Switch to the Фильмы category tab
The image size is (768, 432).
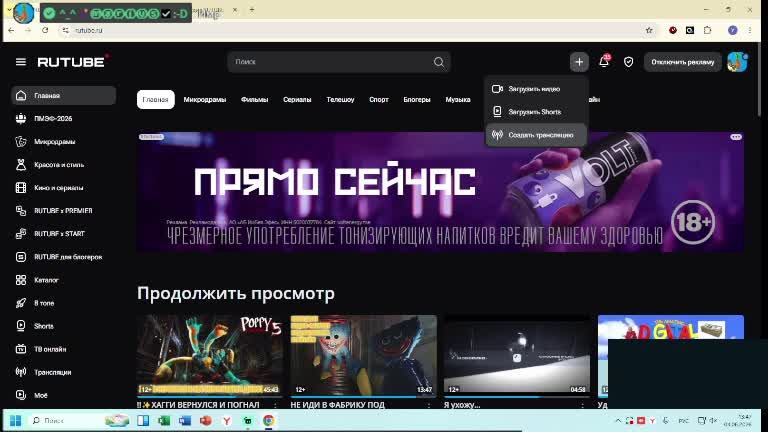coord(254,99)
